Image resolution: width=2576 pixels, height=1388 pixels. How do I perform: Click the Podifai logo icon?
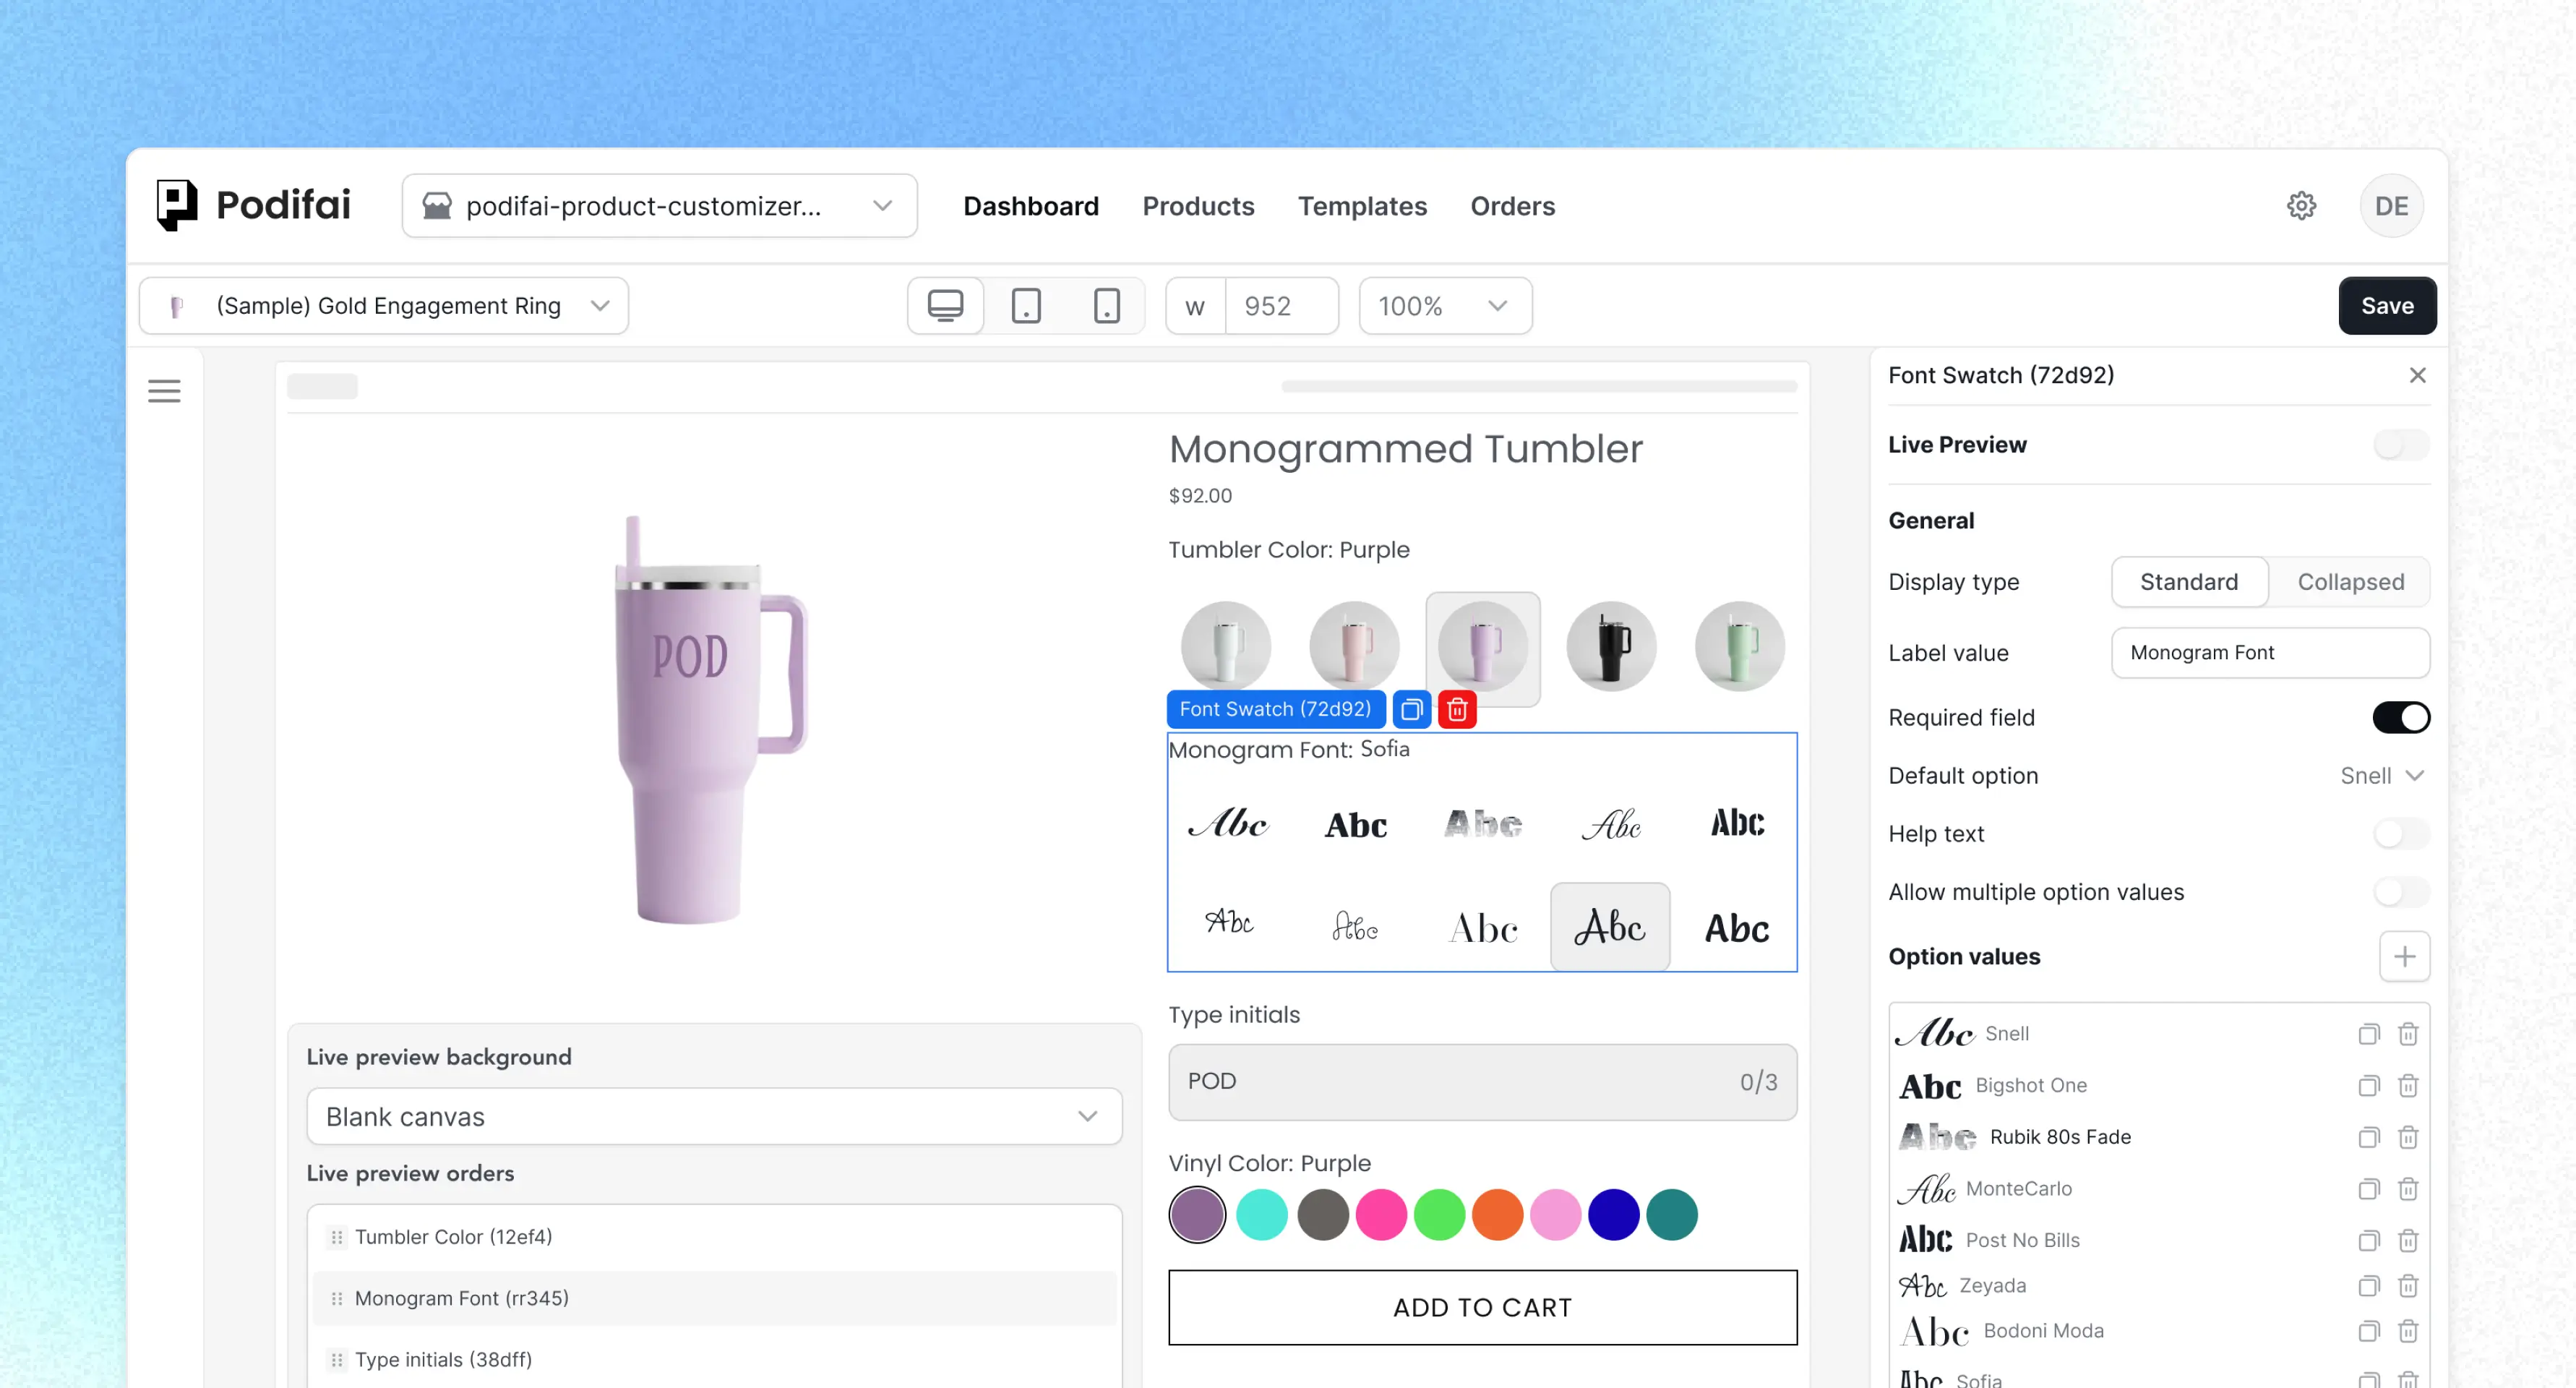click(177, 206)
